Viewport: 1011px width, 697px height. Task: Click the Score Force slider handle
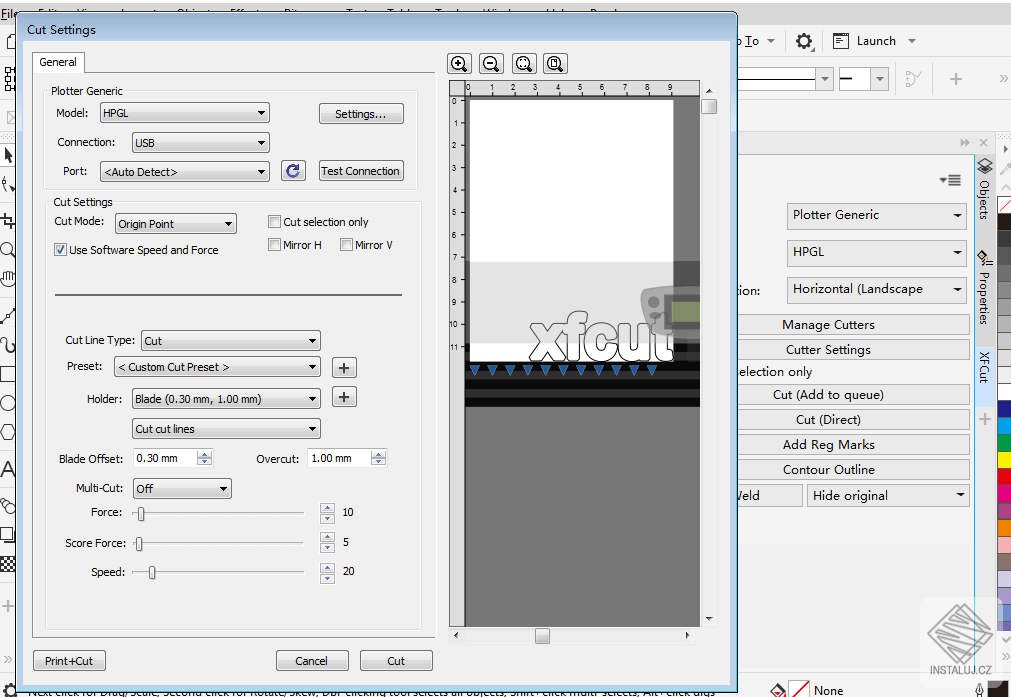[x=138, y=544]
